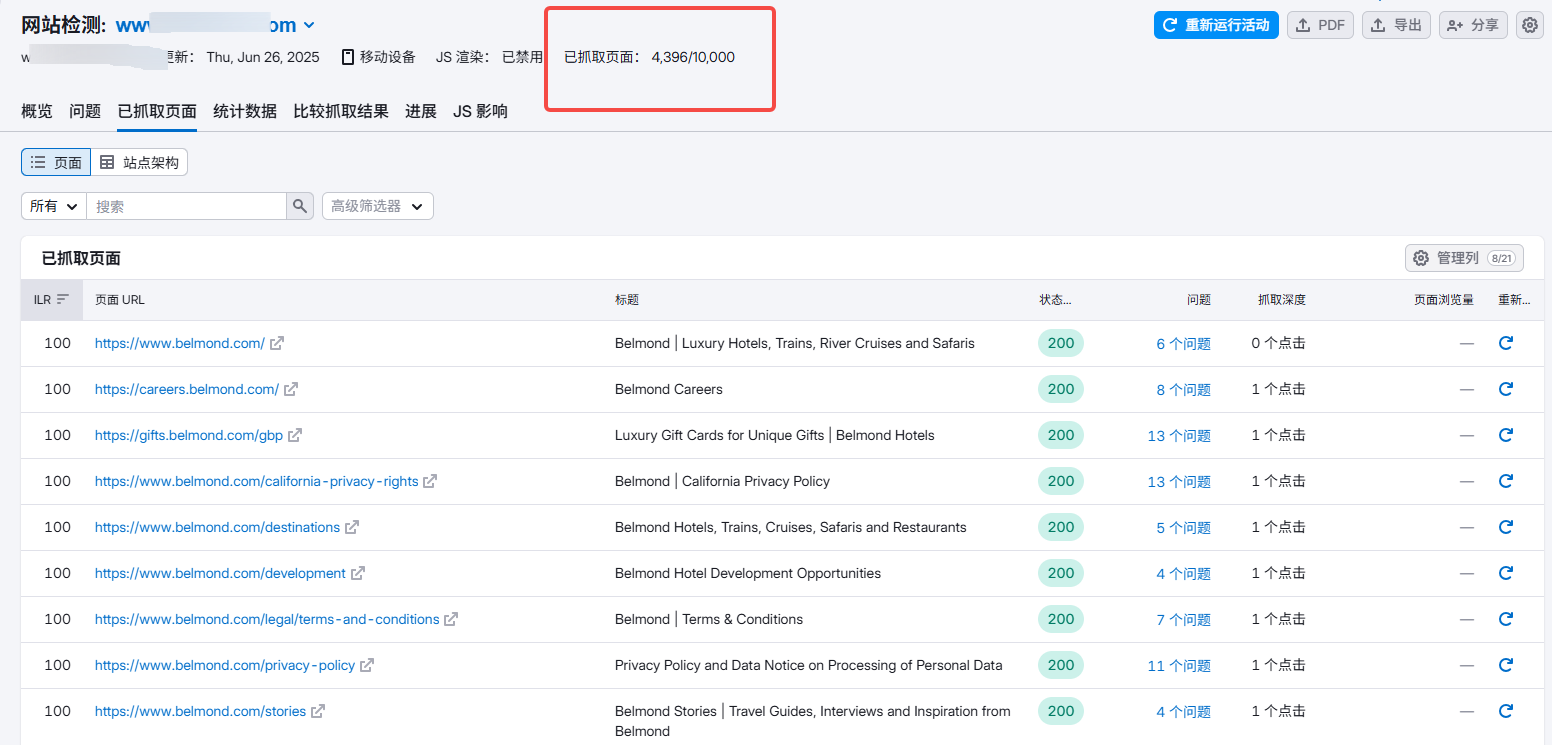Click the 管理列 columns button
Image resolution: width=1552 pixels, height=745 pixels.
click(x=1464, y=258)
